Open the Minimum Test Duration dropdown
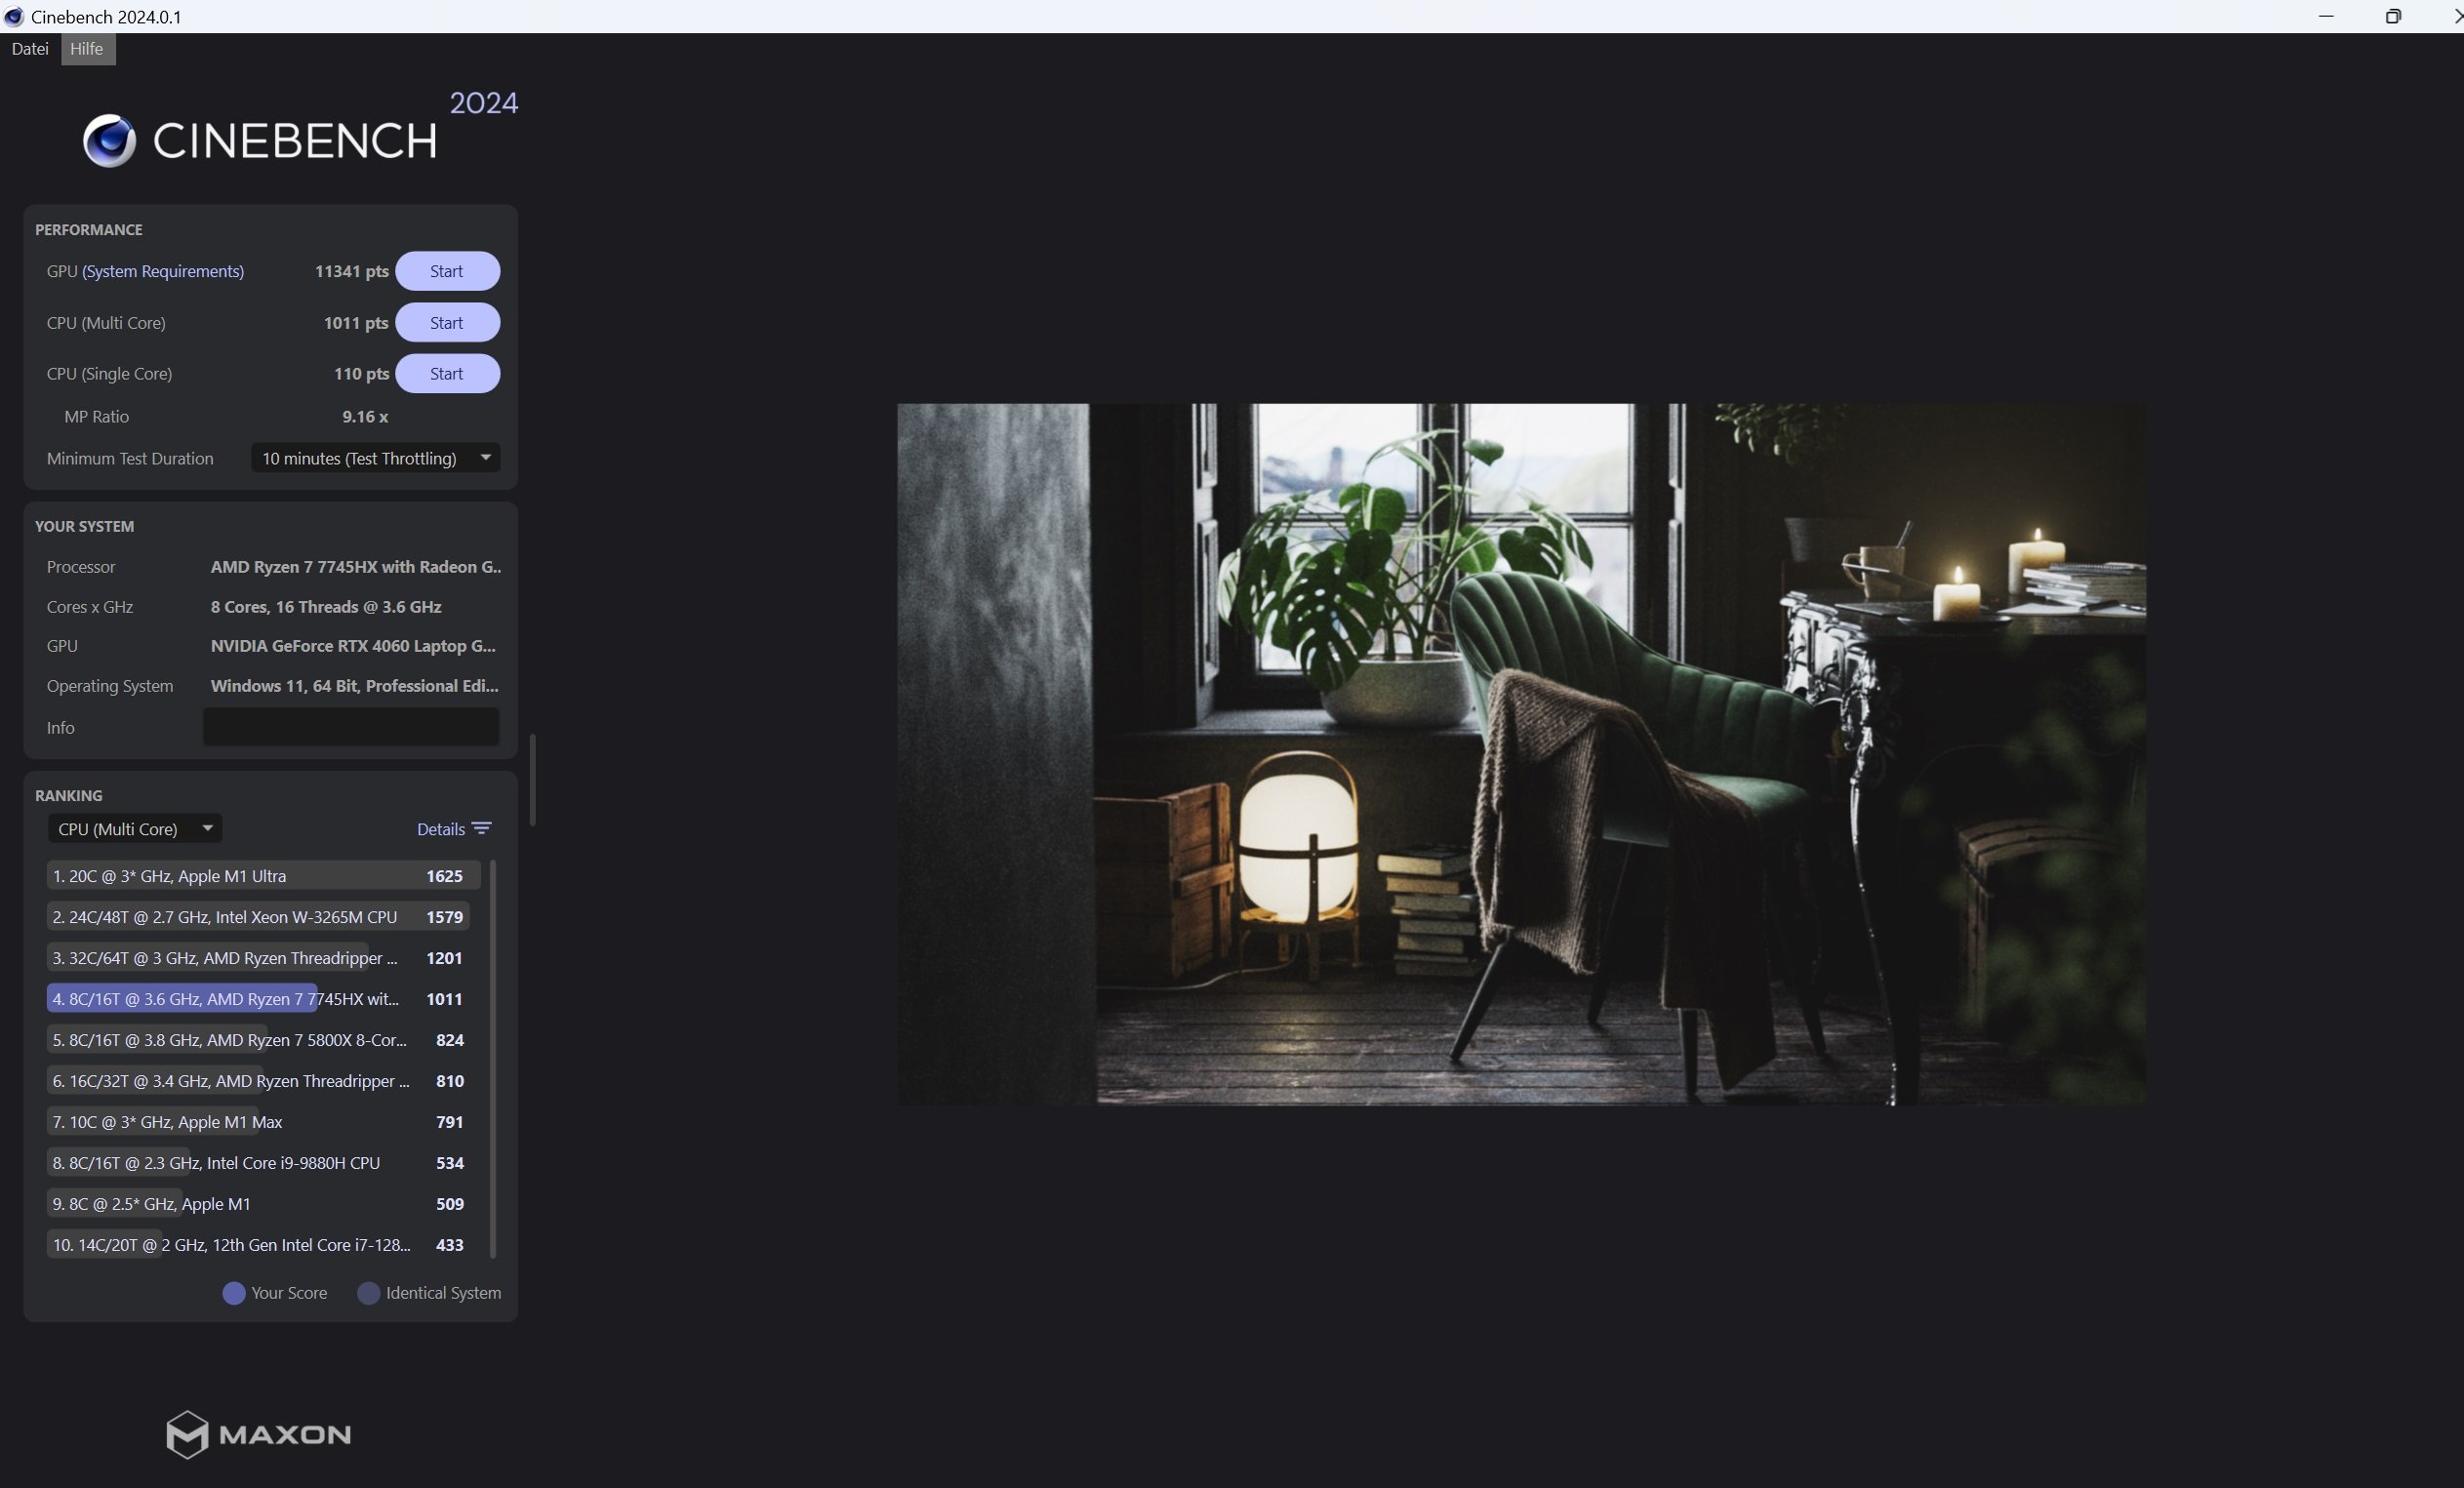This screenshot has width=2464, height=1488. point(375,458)
